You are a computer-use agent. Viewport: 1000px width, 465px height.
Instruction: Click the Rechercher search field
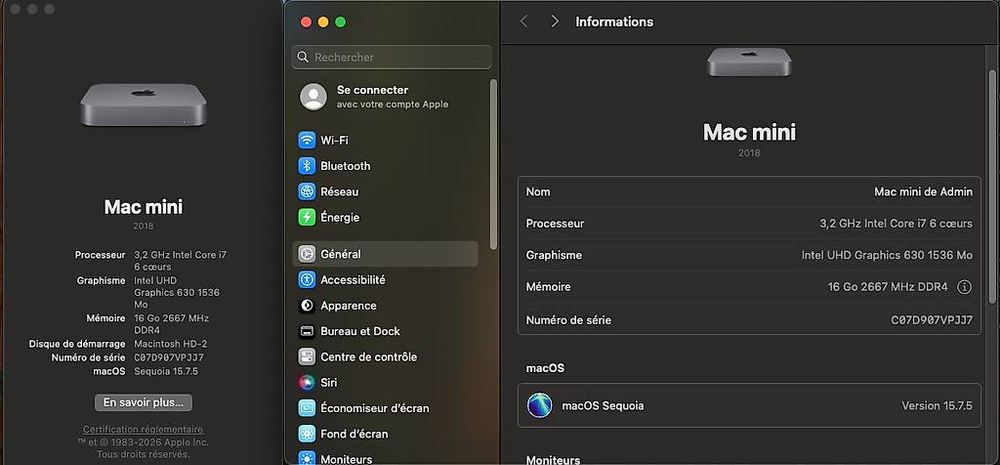392,57
